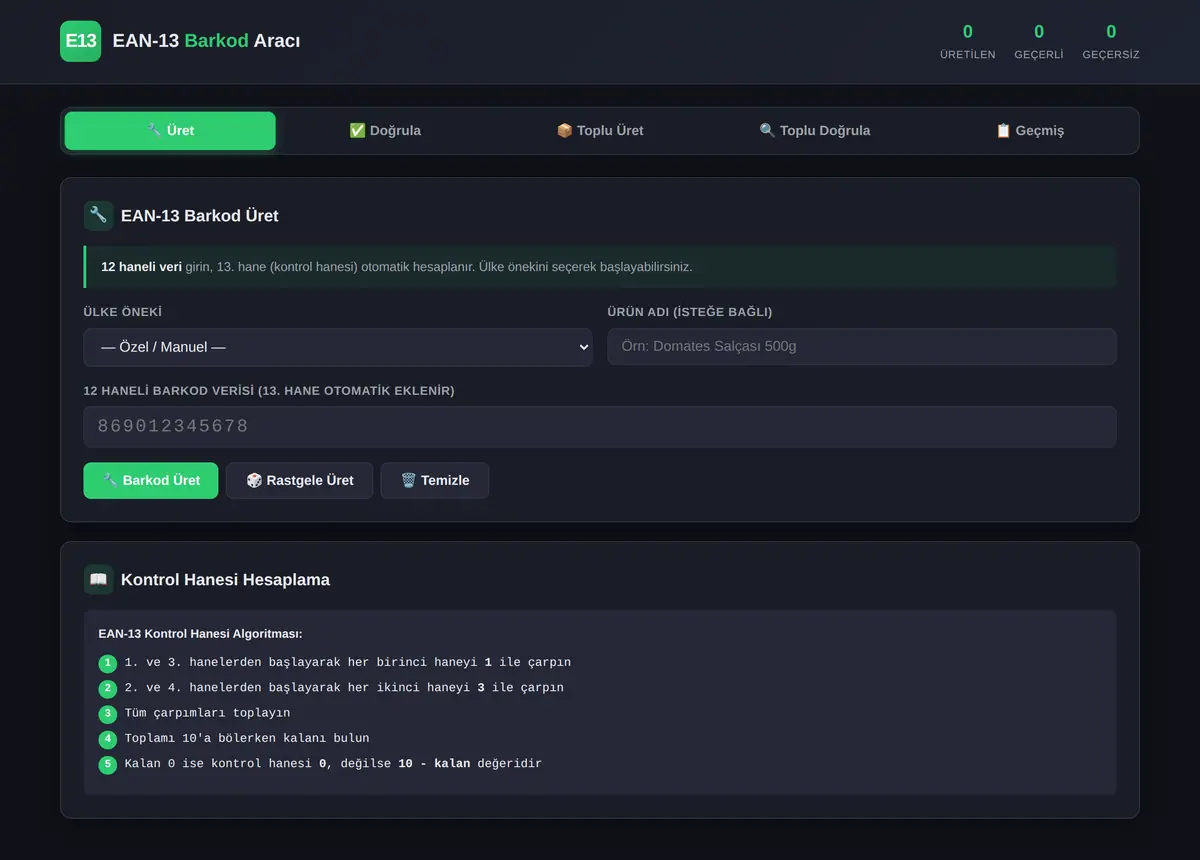Click the 'Toplamı 10'a bölerken kalanı bulun' text

(247, 738)
